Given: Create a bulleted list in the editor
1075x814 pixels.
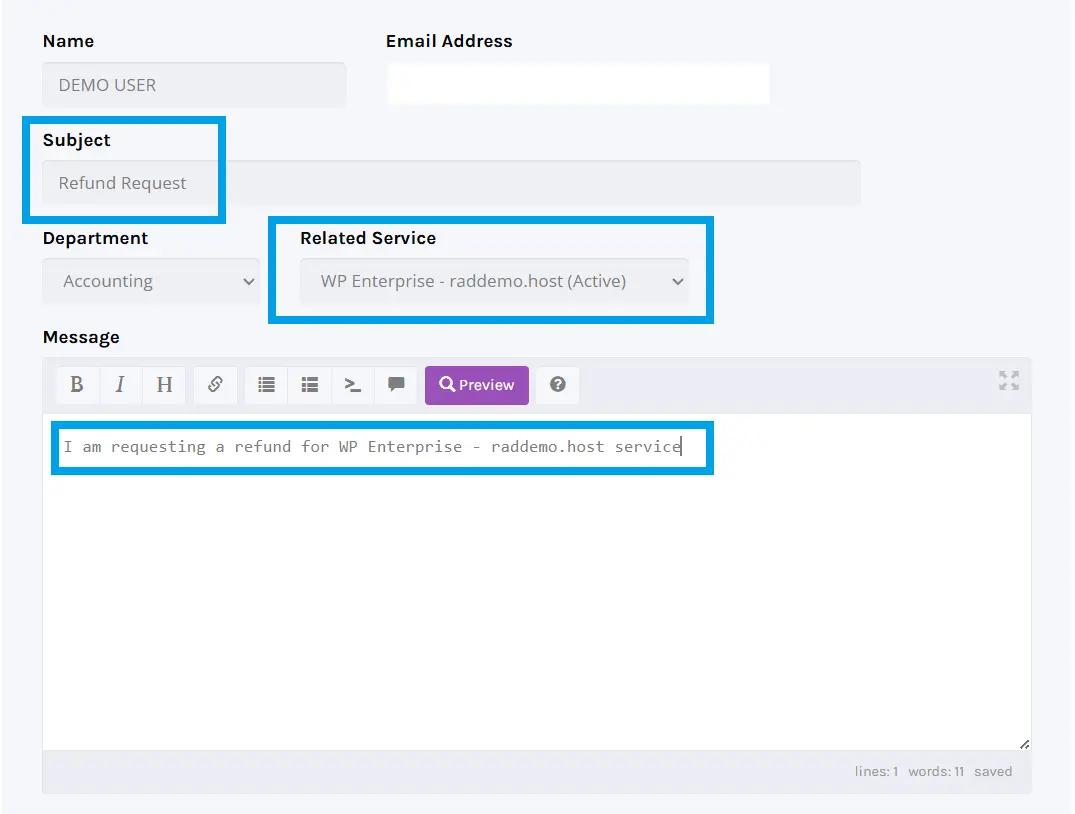Looking at the screenshot, I should click(265, 385).
